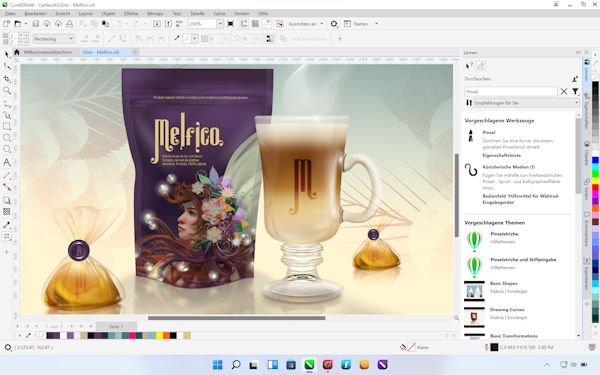The height and width of the screenshot is (375, 600).
Task: Open the Pinselstriche help topic
Action: [504, 234]
